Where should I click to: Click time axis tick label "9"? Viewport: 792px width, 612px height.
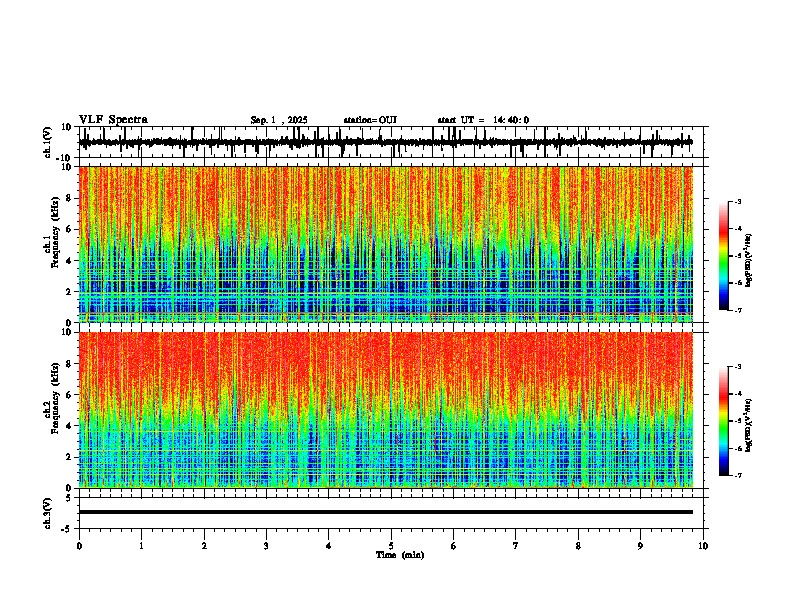coord(640,546)
